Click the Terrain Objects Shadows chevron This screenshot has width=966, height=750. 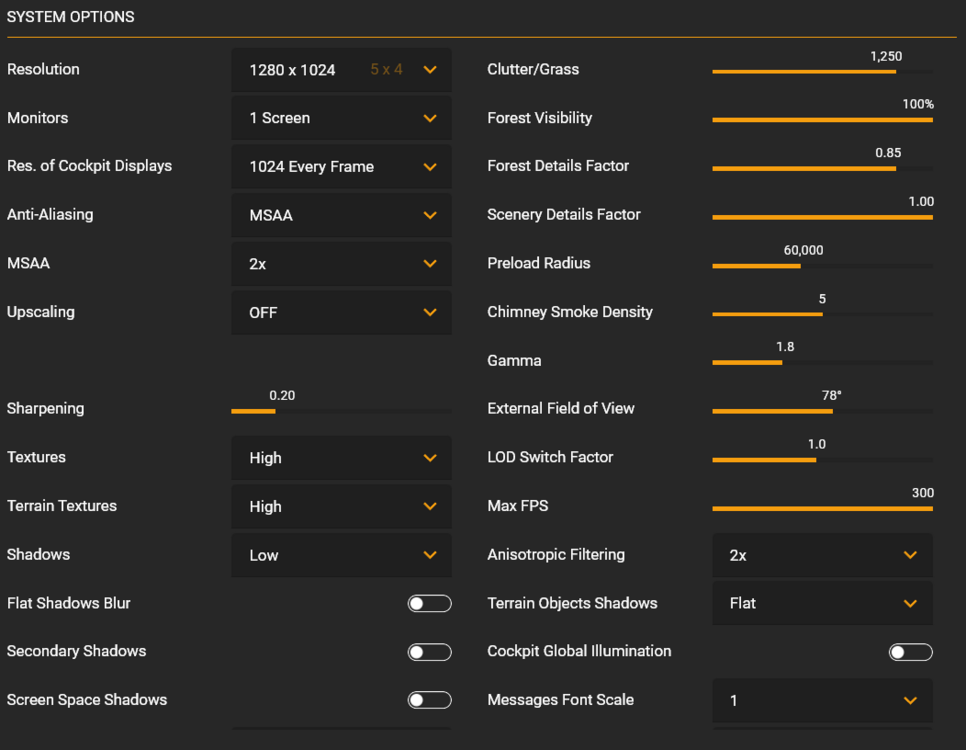(x=910, y=603)
